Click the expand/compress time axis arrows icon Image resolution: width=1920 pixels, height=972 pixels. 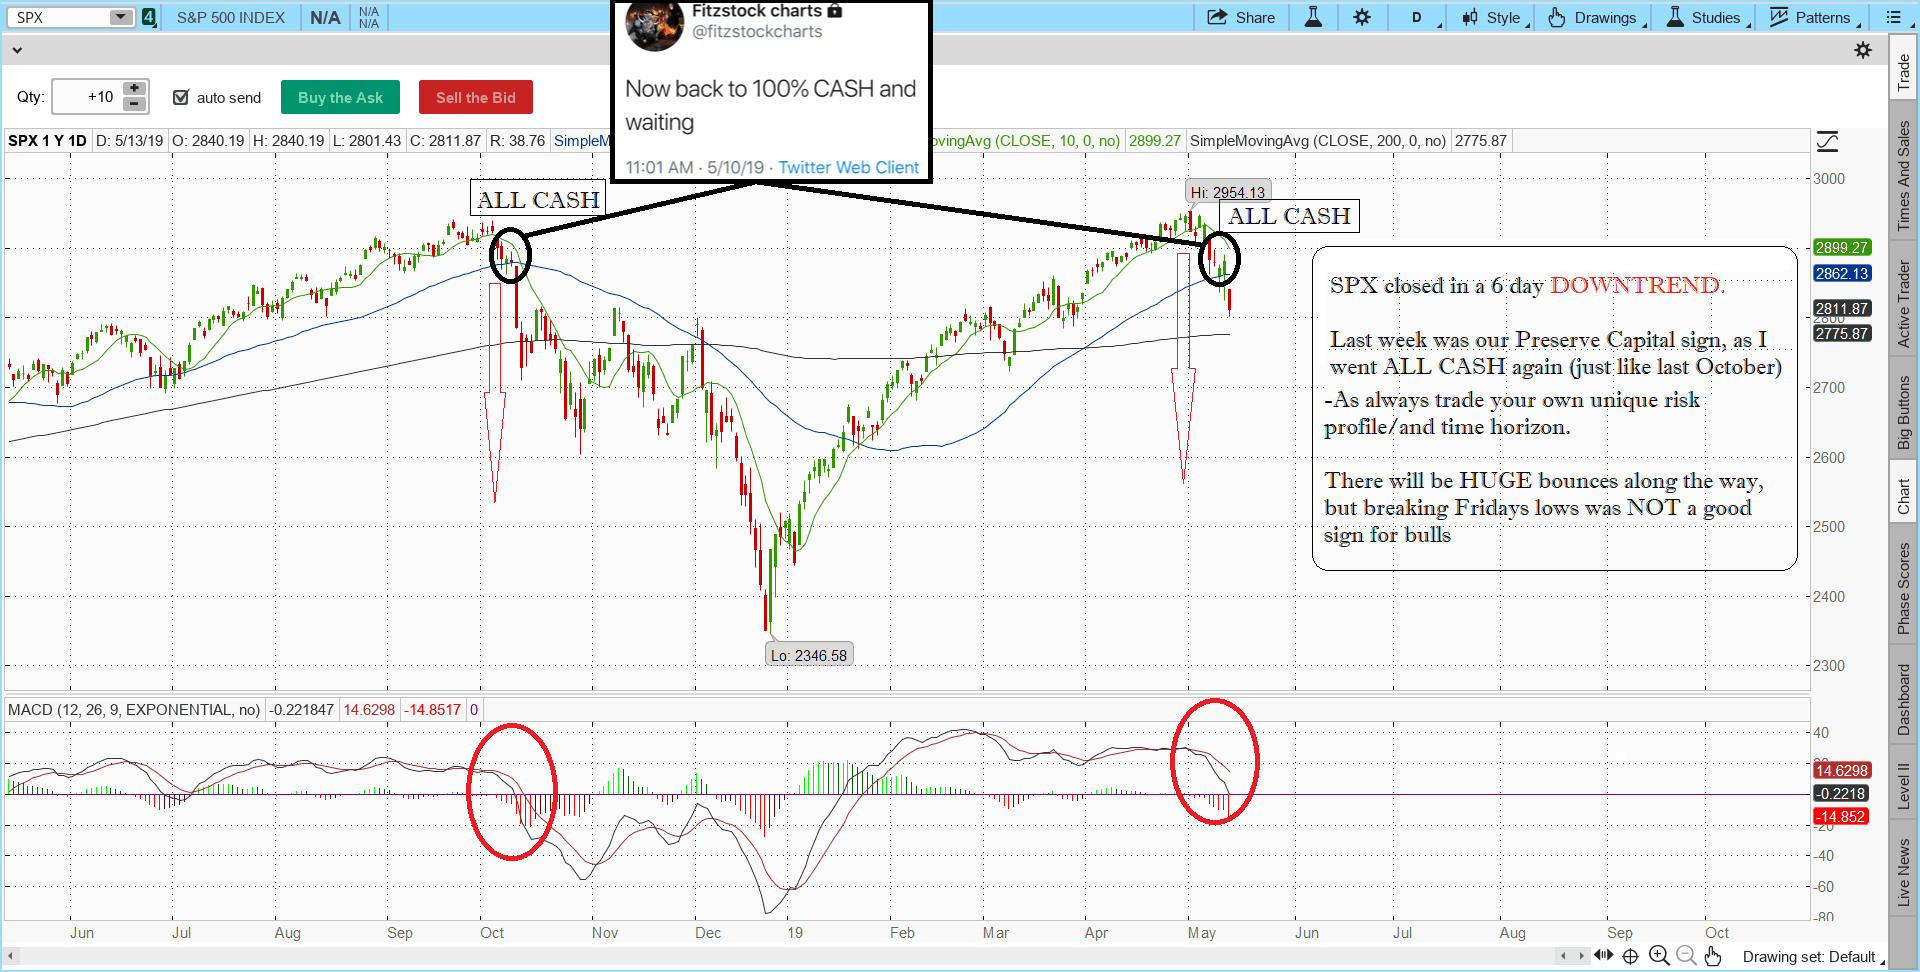point(1603,955)
